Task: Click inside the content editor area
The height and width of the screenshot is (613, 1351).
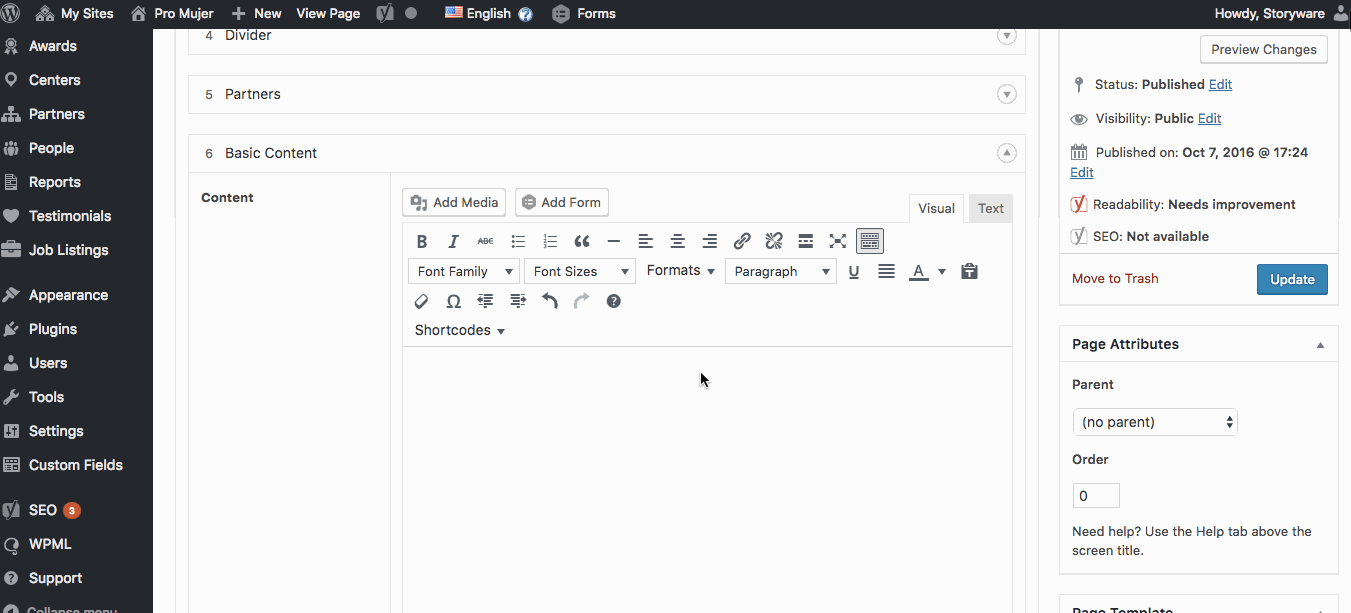Action: pyautogui.click(x=707, y=480)
